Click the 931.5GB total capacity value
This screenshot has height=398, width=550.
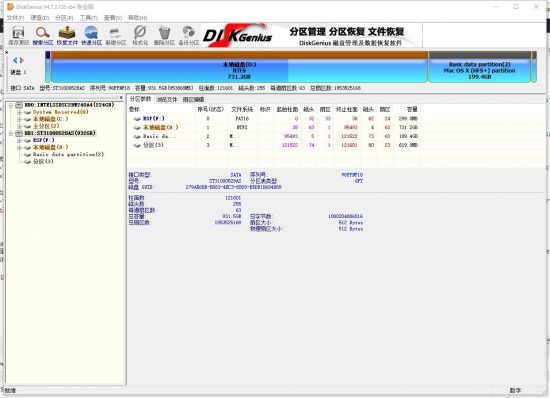click(232, 216)
